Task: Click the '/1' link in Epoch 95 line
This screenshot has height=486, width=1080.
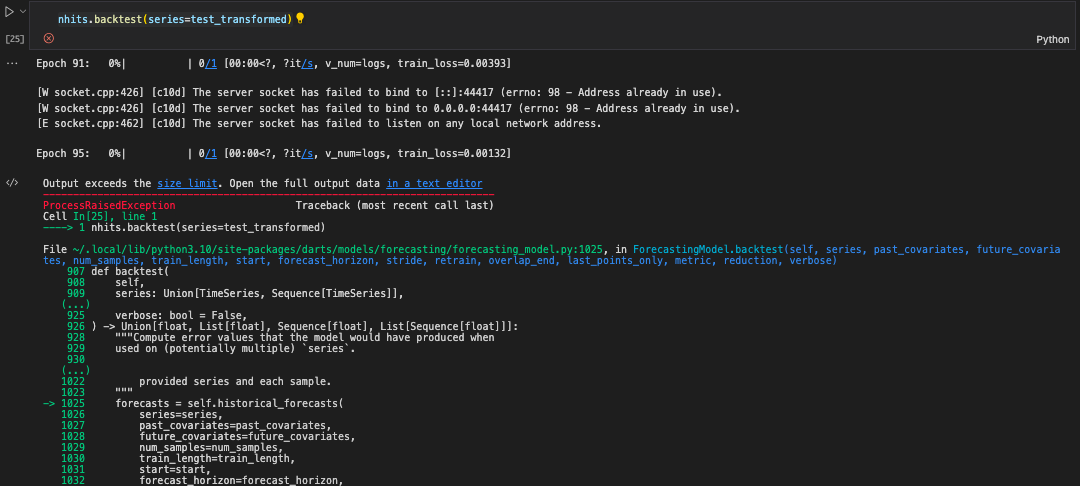Action: (211, 153)
